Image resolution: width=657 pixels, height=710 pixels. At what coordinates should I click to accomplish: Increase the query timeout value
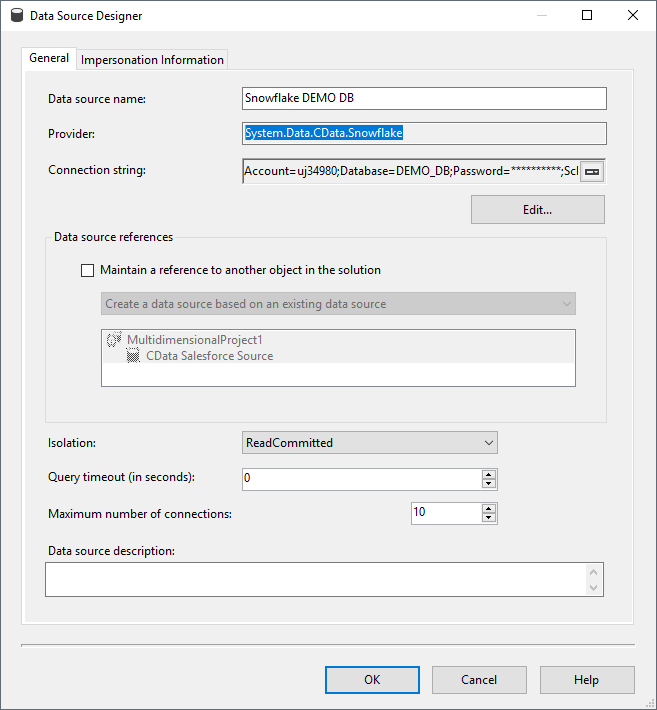coord(489,474)
